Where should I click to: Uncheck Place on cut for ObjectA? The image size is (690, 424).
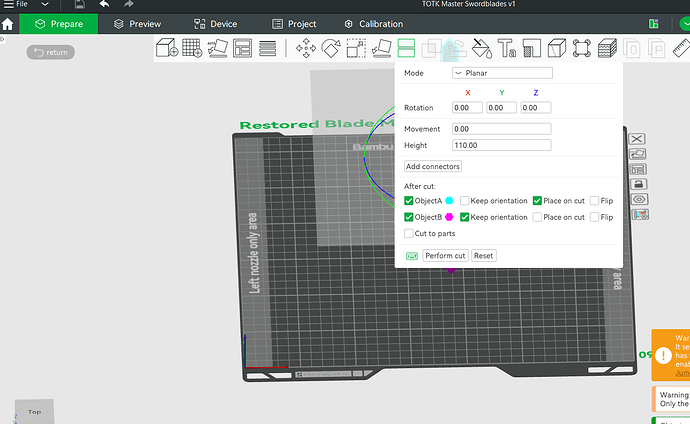pyautogui.click(x=537, y=201)
